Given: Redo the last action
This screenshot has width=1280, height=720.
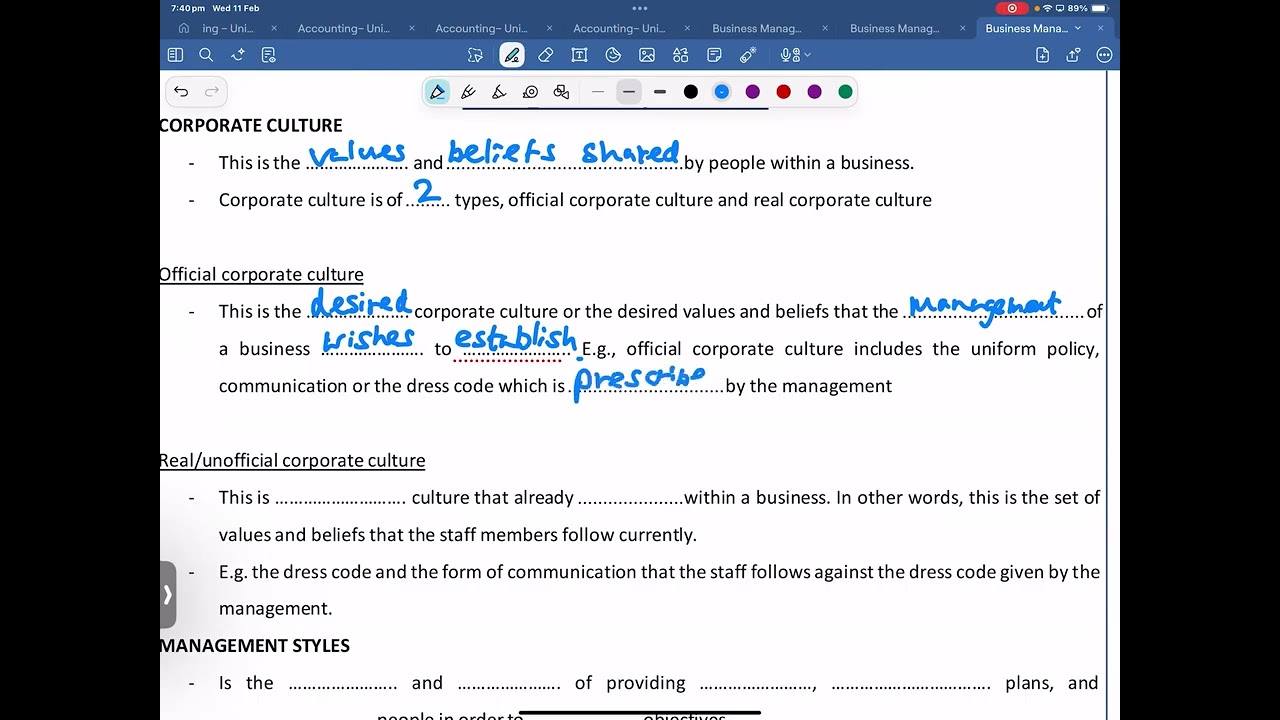Looking at the screenshot, I should coord(212,92).
